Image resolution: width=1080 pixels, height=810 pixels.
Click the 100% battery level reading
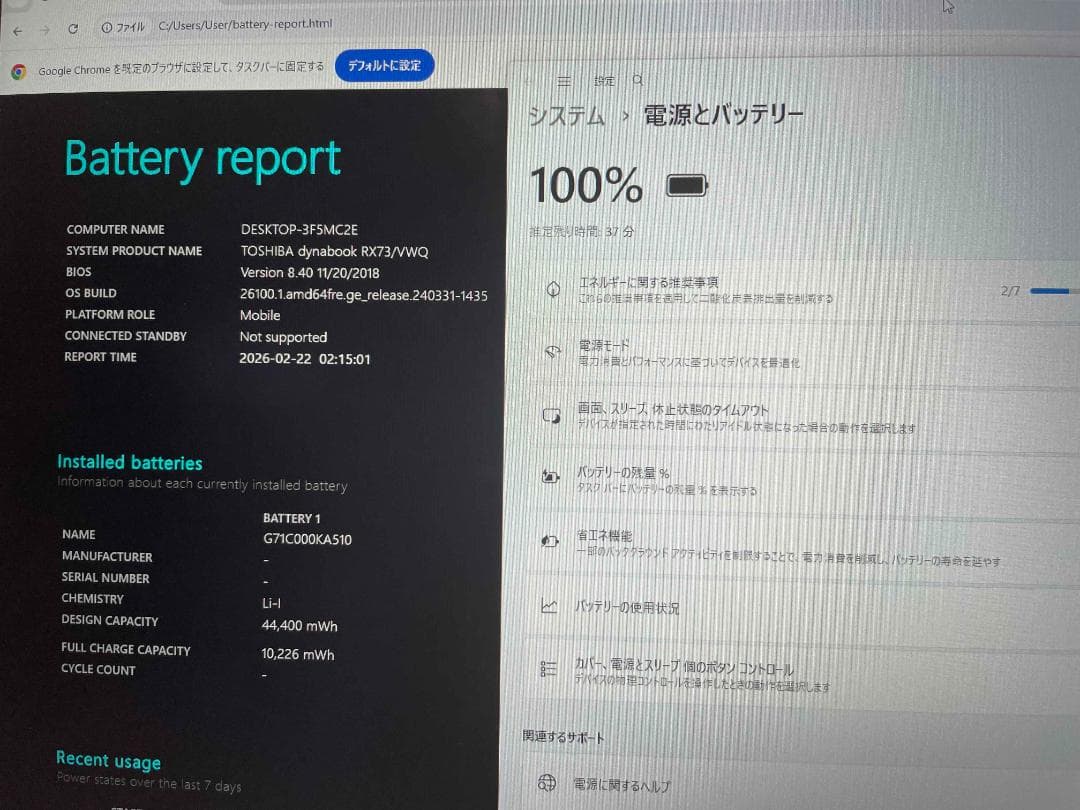tap(586, 185)
